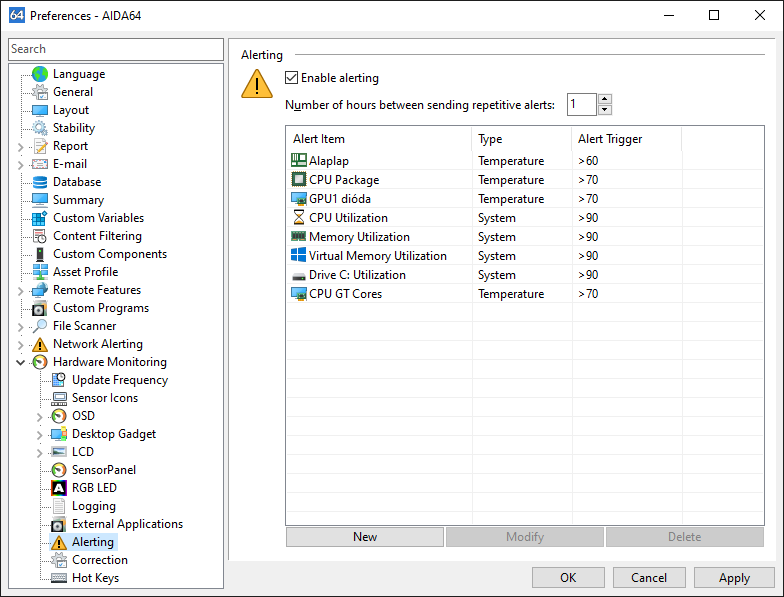Expand the File Scanner node
The height and width of the screenshot is (597, 784).
click(20, 327)
